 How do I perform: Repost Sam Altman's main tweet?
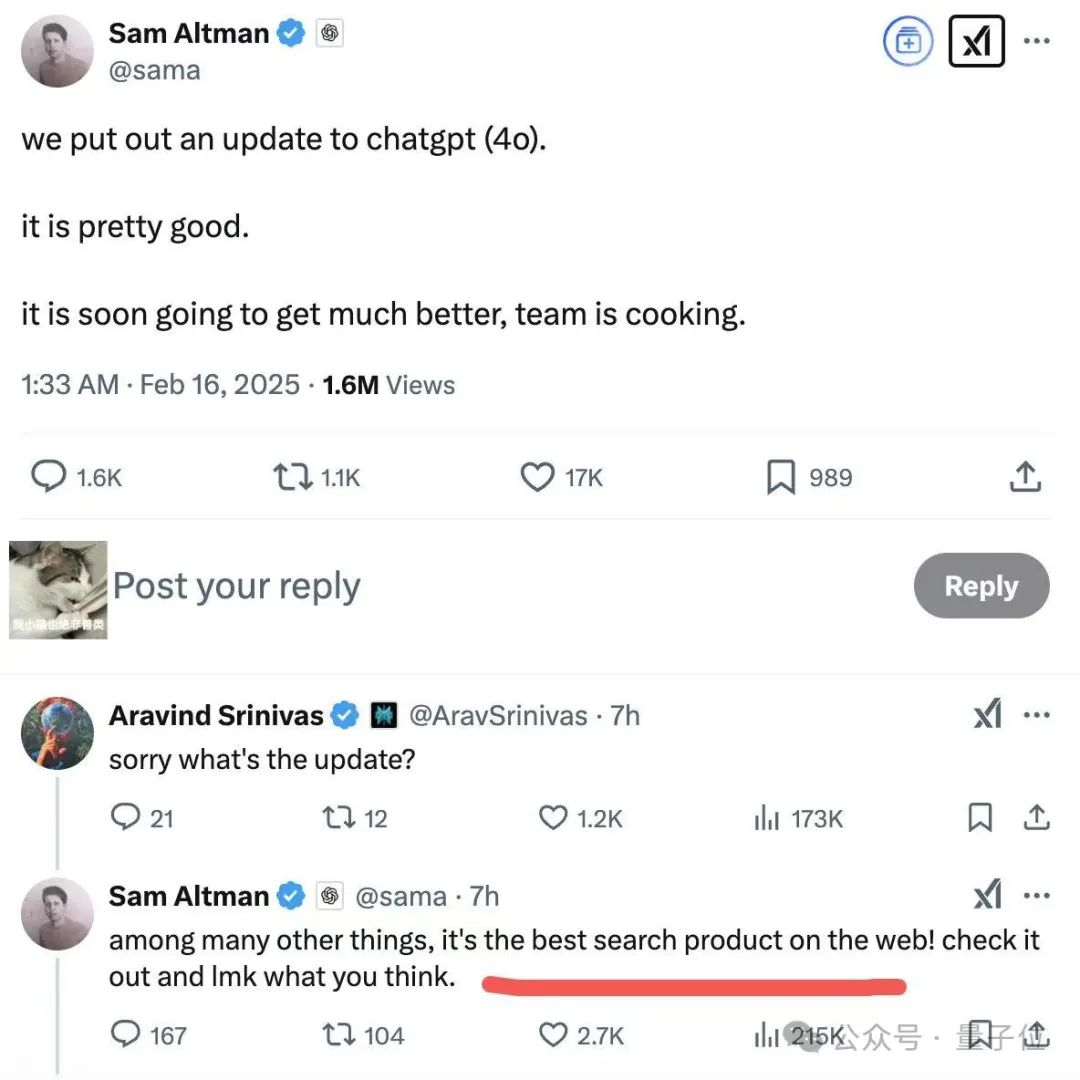(293, 477)
